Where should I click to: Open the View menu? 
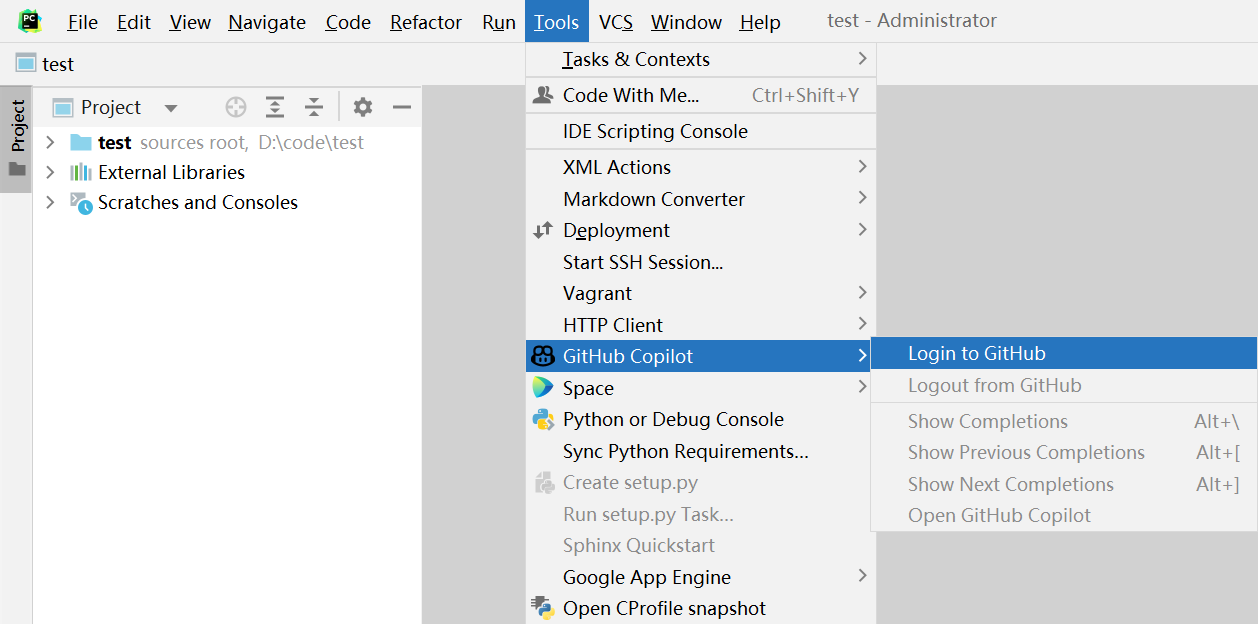point(190,22)
